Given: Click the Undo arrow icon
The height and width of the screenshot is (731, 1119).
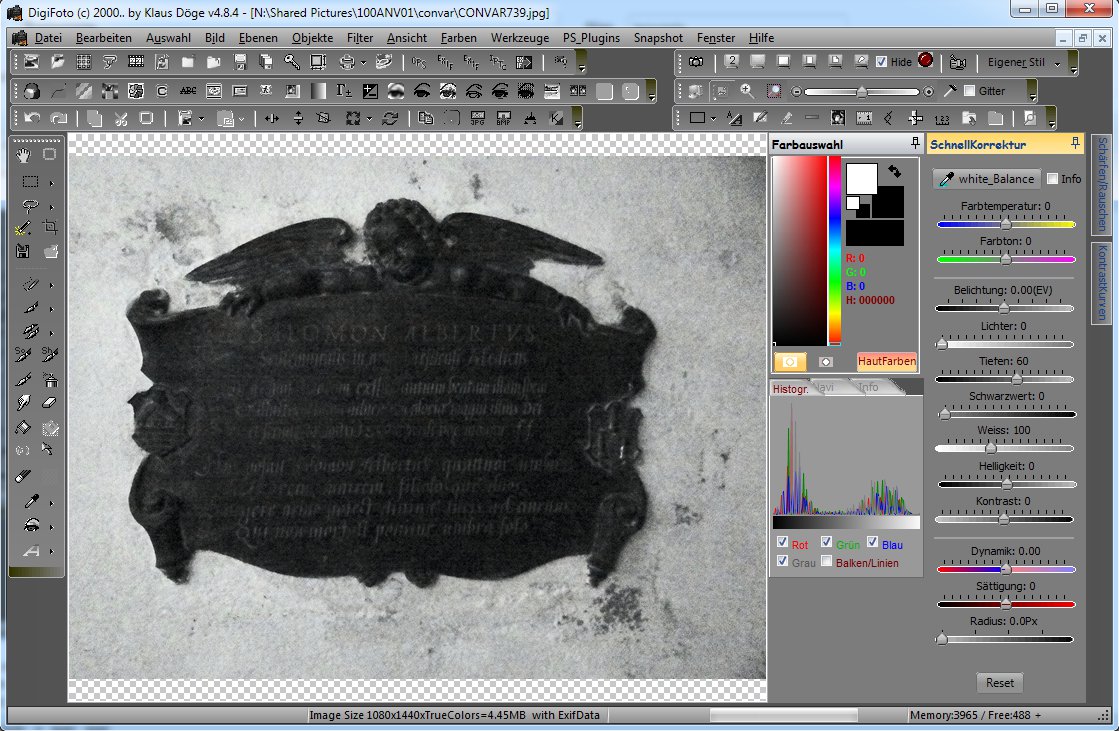Looking at the screenshot, I should [x=32, y=118].
